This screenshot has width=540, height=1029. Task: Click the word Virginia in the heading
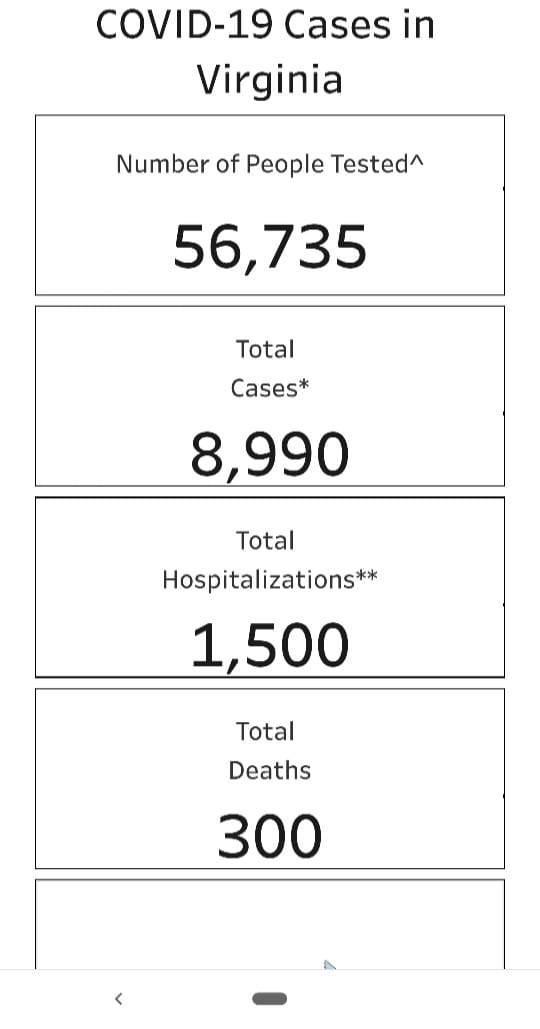tap(270, 80)
